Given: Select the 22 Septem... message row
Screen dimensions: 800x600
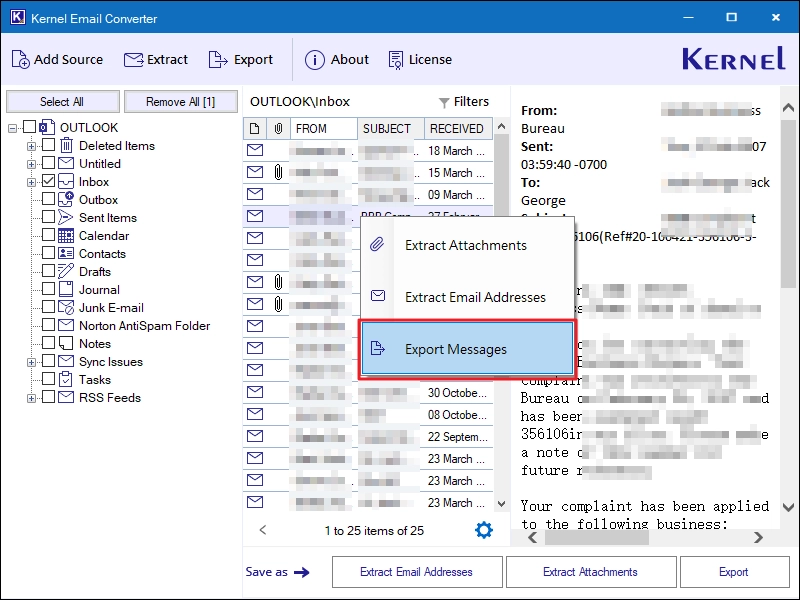Looking at the screenshot, I should pyautogui.click(x=368, y=437).
